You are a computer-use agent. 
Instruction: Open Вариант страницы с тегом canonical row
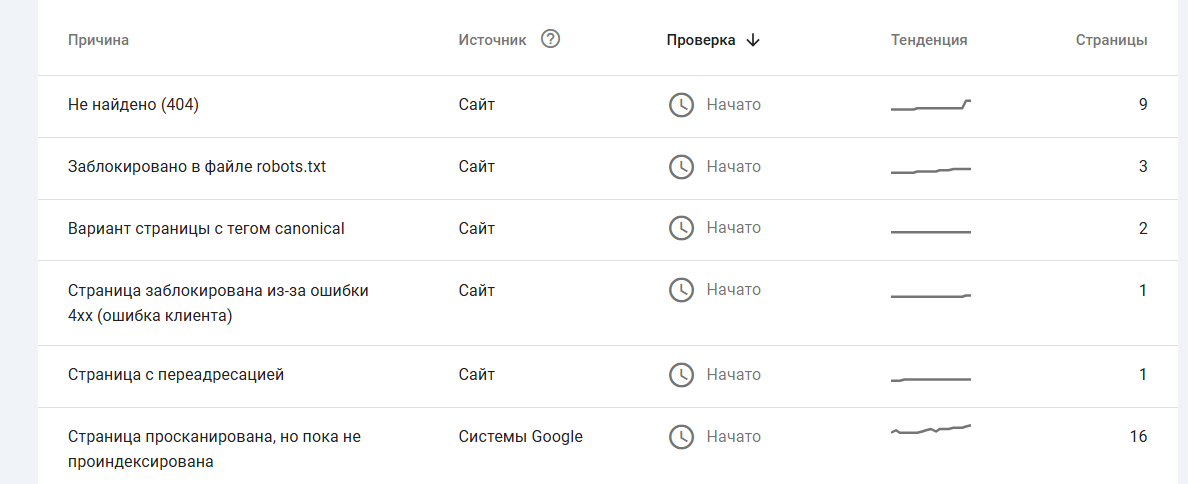(205, 229)
